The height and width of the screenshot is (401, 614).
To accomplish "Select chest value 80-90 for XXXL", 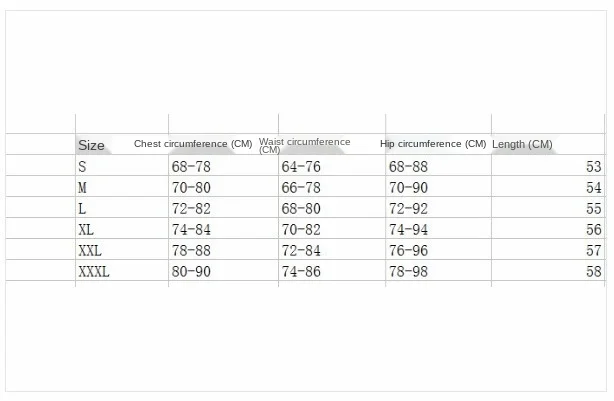I will (x=190, y=272).
